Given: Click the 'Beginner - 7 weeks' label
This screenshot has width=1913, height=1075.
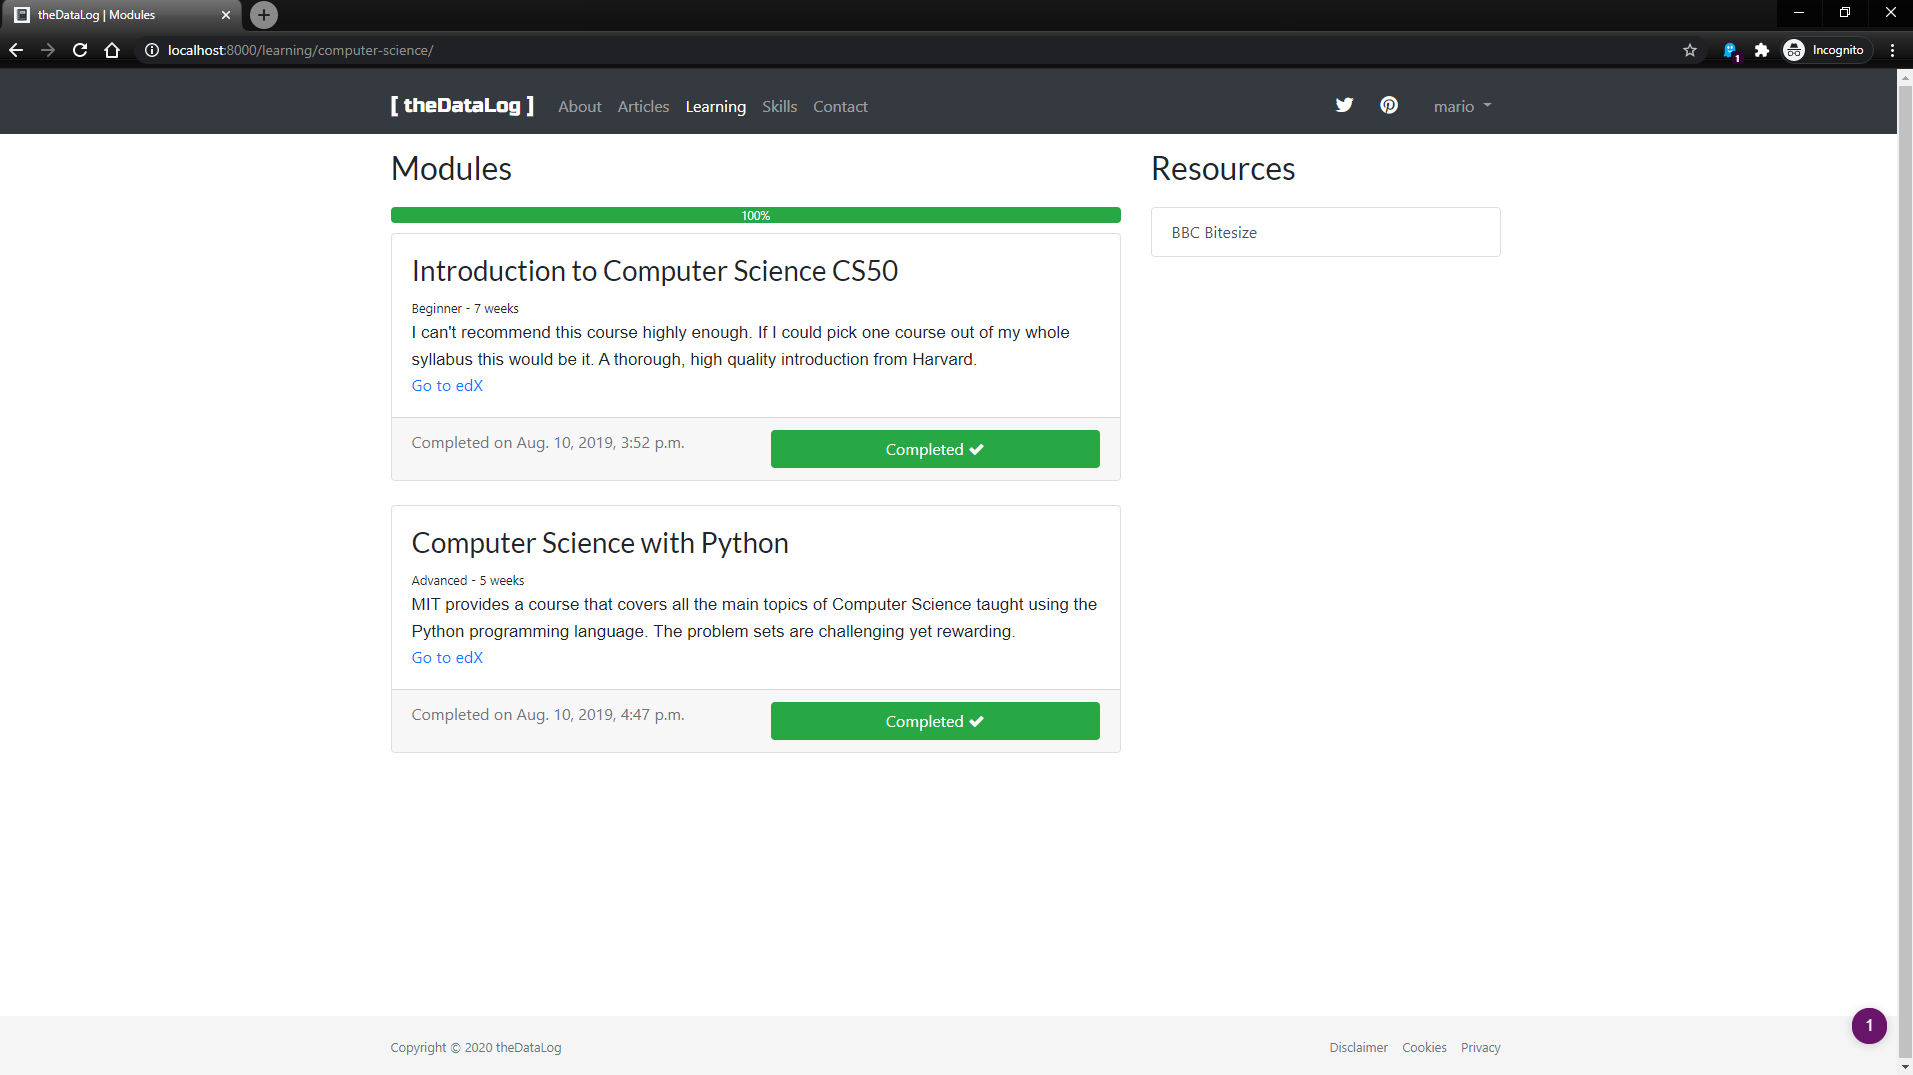Looking at the screenshot, I should (465, 308).
